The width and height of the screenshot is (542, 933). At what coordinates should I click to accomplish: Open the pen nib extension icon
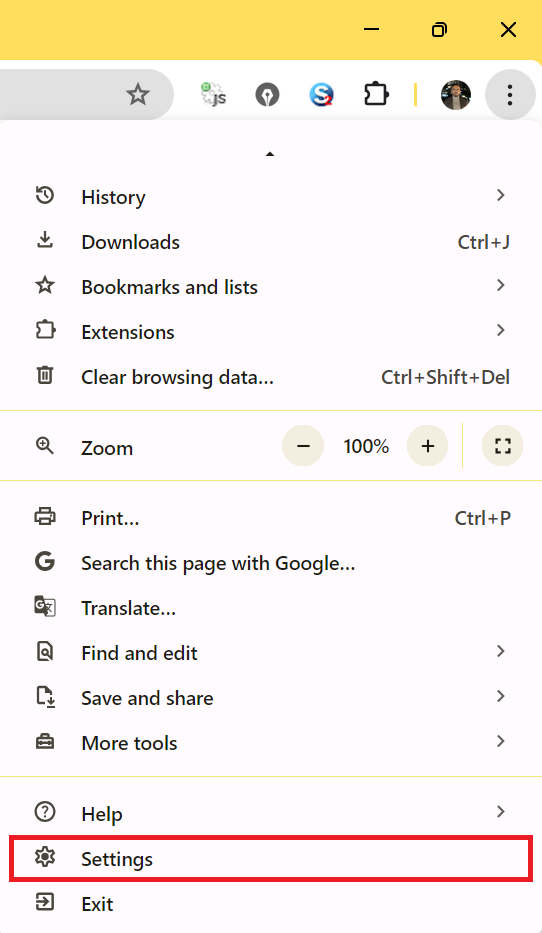[x=267, y=95]
